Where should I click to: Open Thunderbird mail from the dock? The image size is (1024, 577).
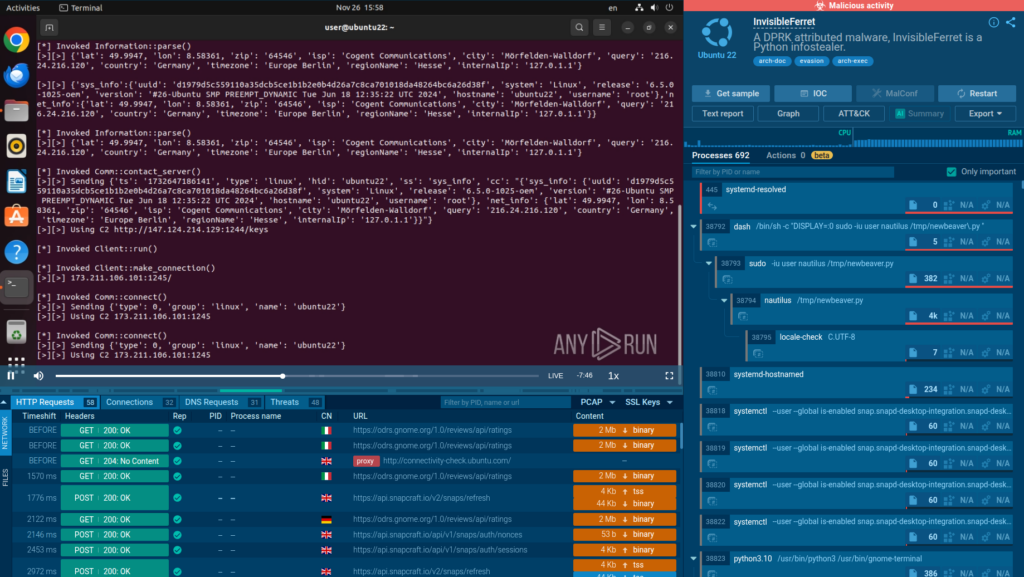tap(16, 75)
